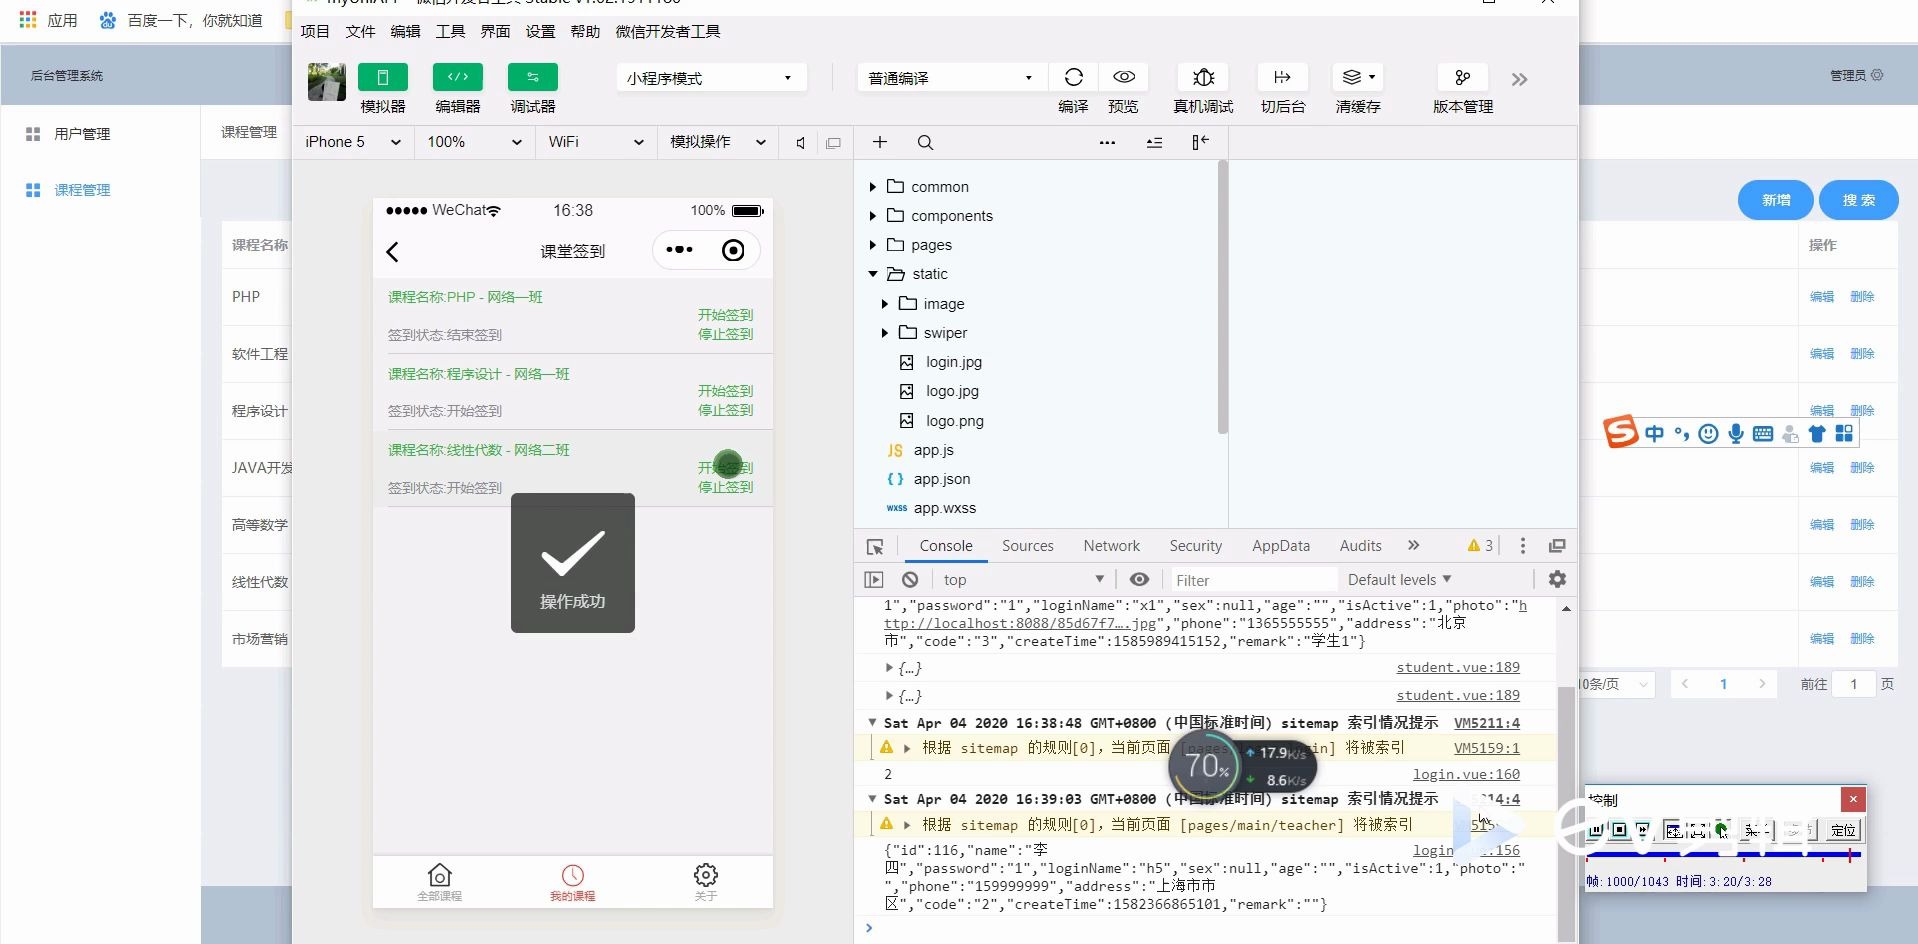Open the 版本管理 version management panel
This screenshot has height=944, width=1918.
pos(1462,77)
